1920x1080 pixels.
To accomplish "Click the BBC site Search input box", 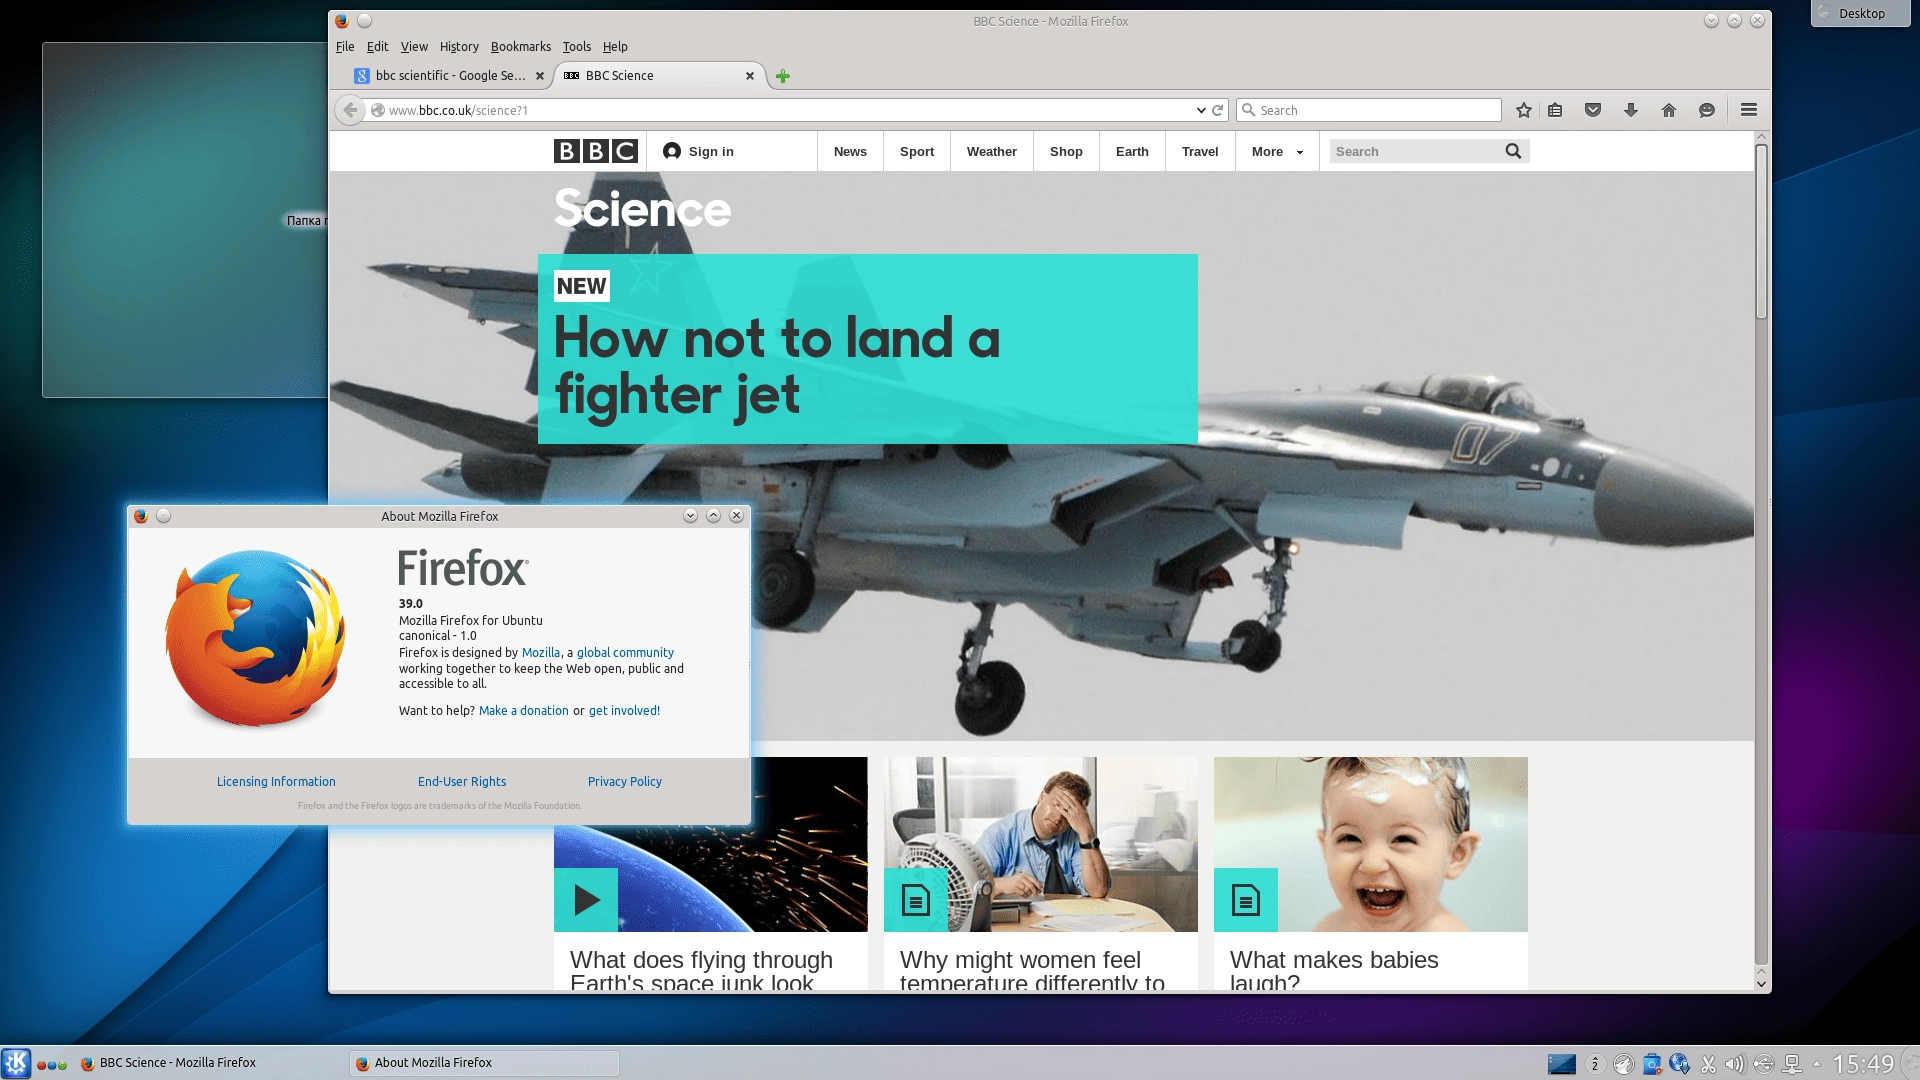I will point(1415,151).
